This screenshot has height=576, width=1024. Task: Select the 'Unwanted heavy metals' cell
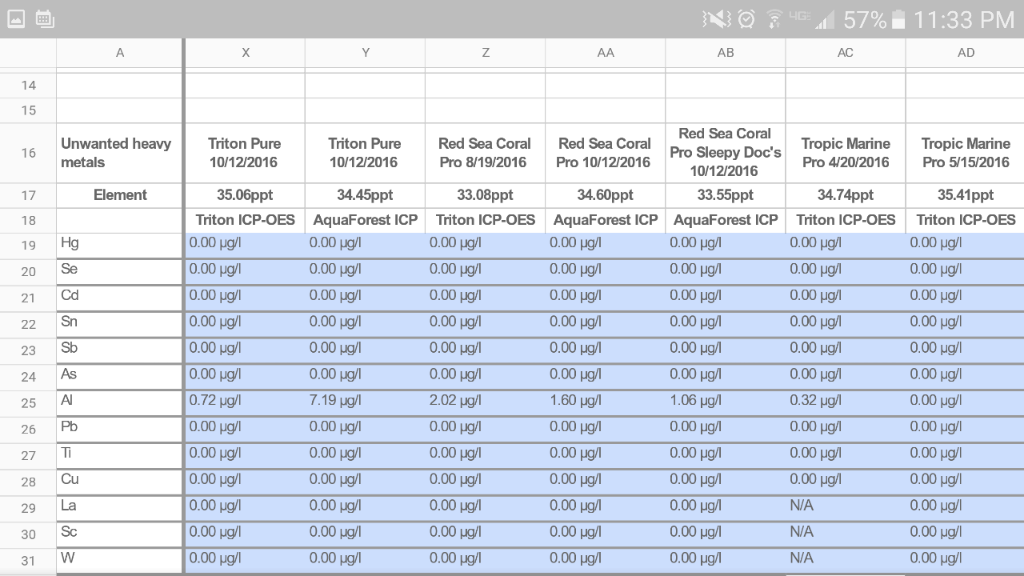tap(120, 153)
